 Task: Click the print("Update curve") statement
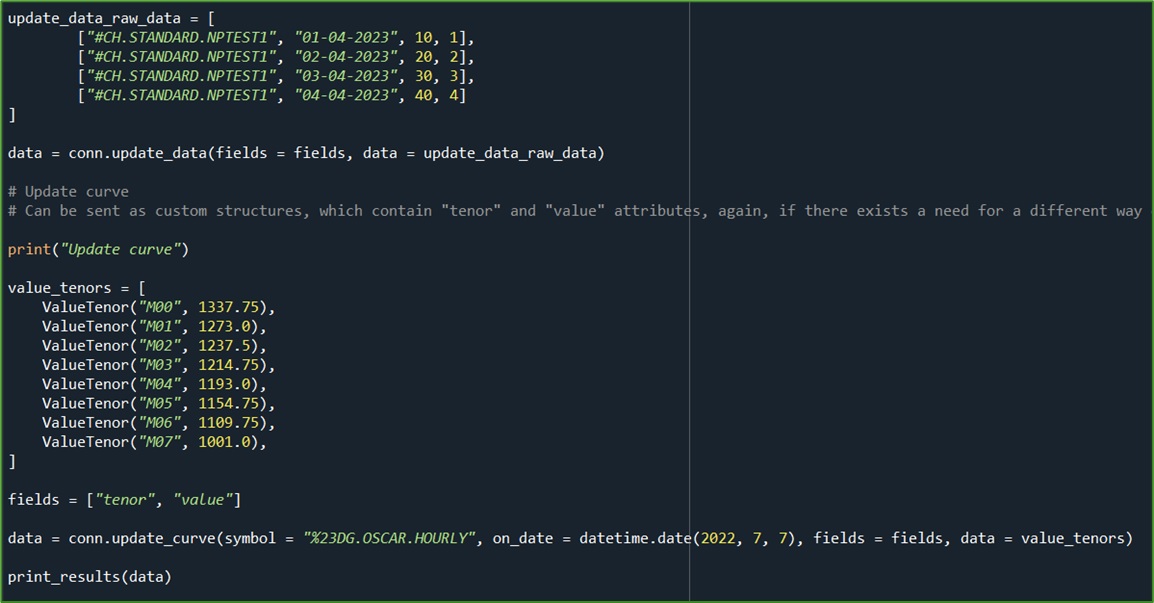pos(98,249)
